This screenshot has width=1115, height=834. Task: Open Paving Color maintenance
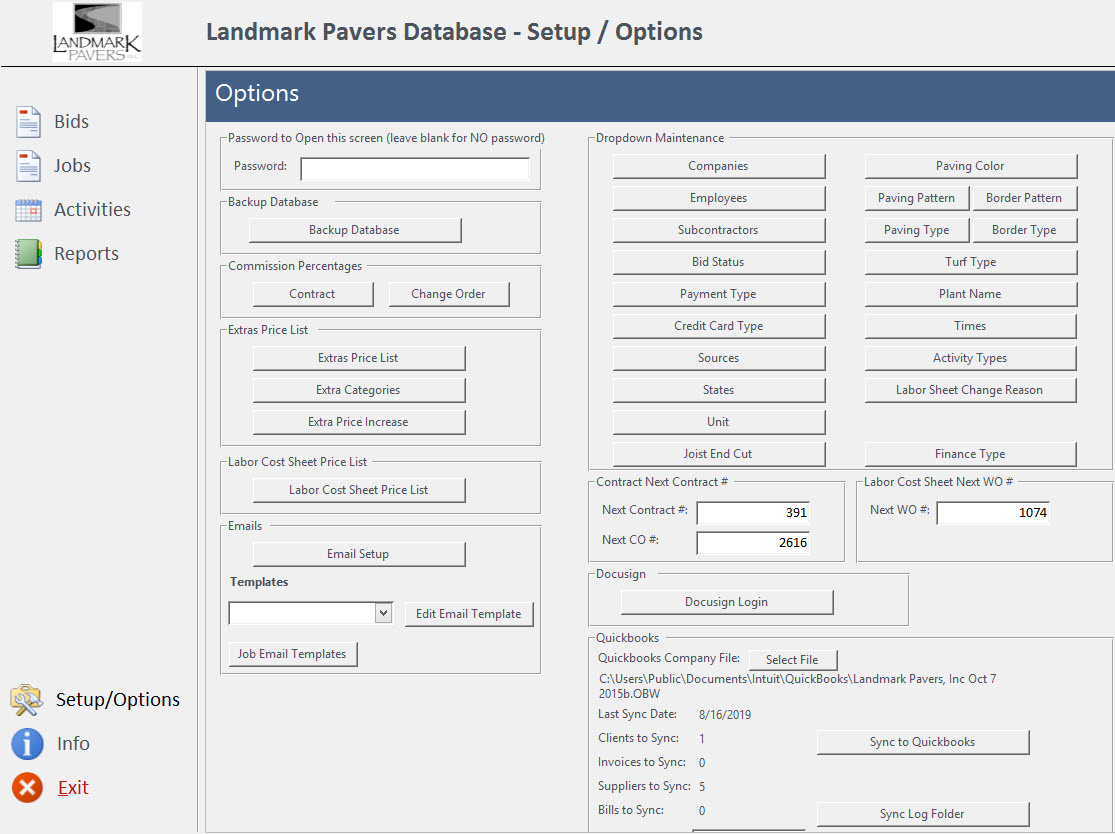971,166
